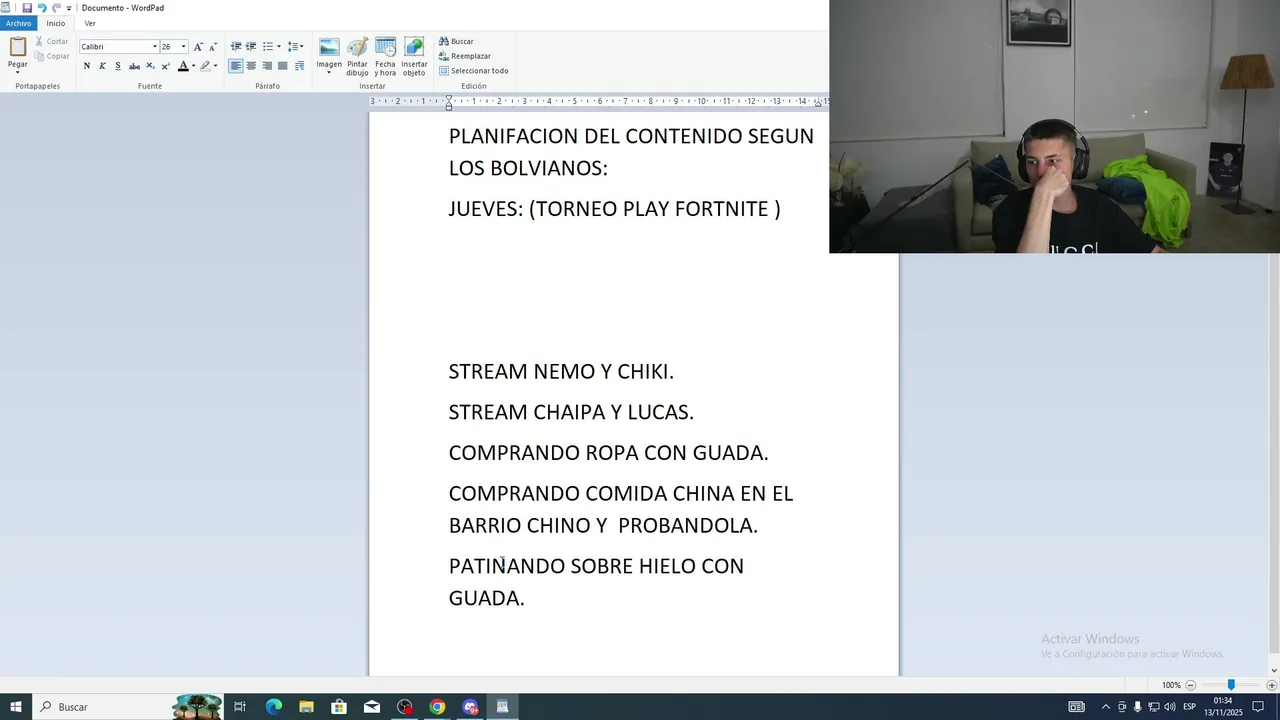Open the Mail app from the taskbar
Image resolution: width=1280 pixels, height=720 pixels.
pos(372,707)
